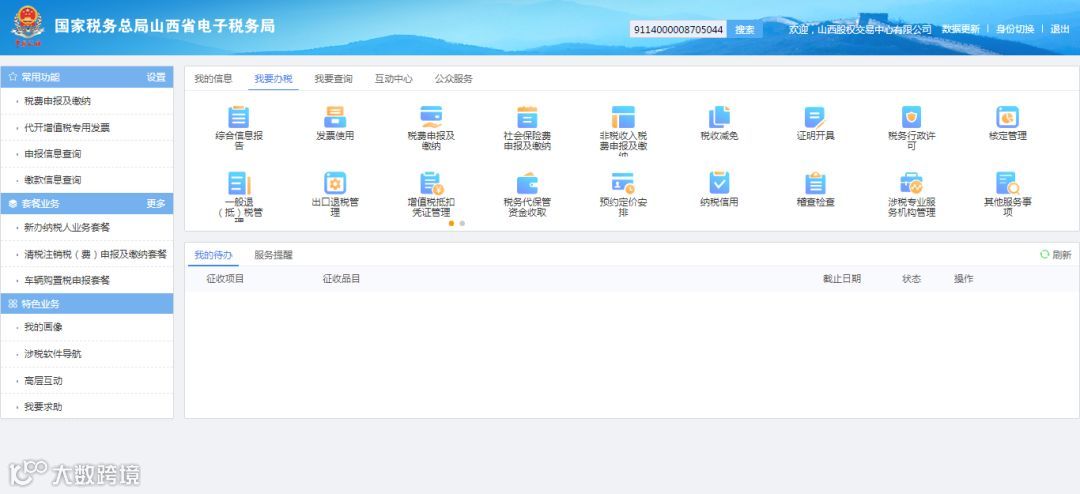Open the 非税收入税费申报 icon
Image resolution: width=1080 pixels, height=494 pixels.
[623, 116]
